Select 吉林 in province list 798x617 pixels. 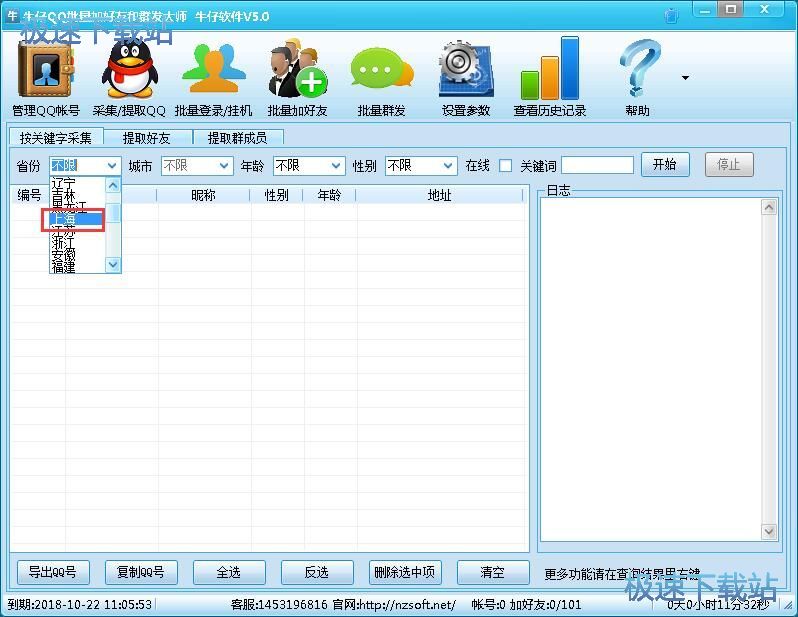(x=77, y=195)
